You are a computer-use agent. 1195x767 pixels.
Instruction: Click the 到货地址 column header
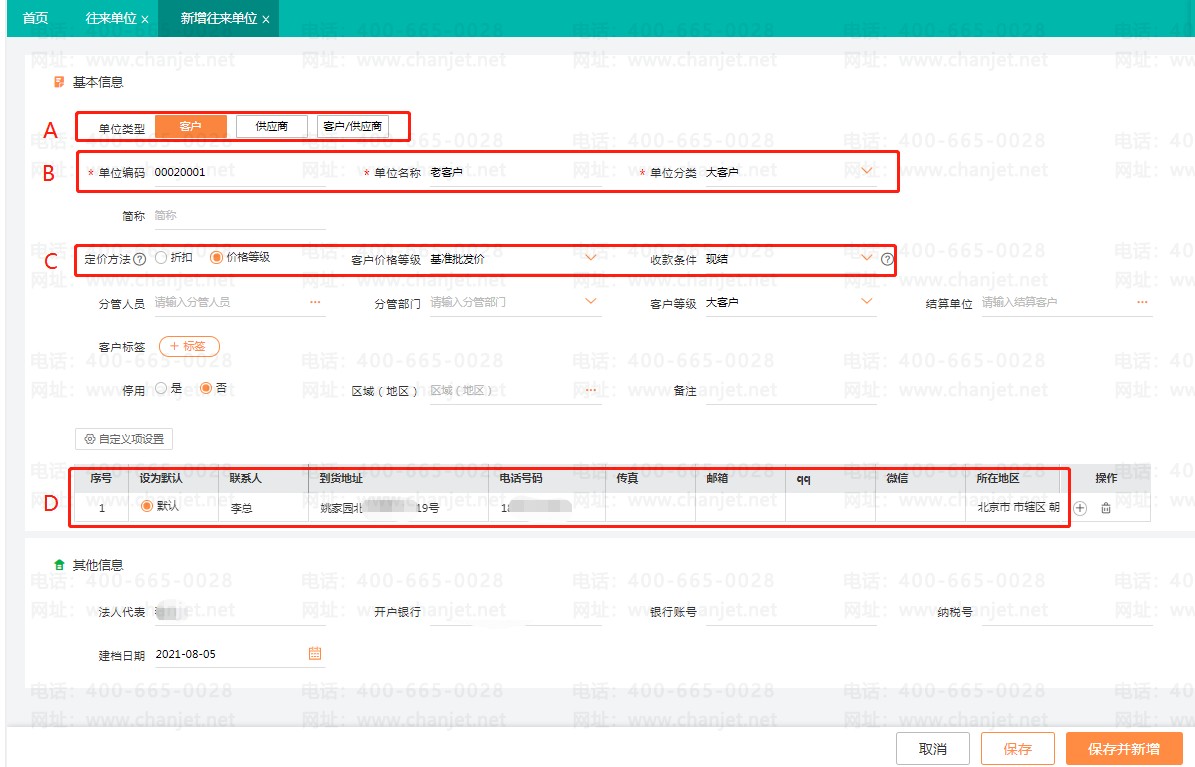tap(399, 479)
